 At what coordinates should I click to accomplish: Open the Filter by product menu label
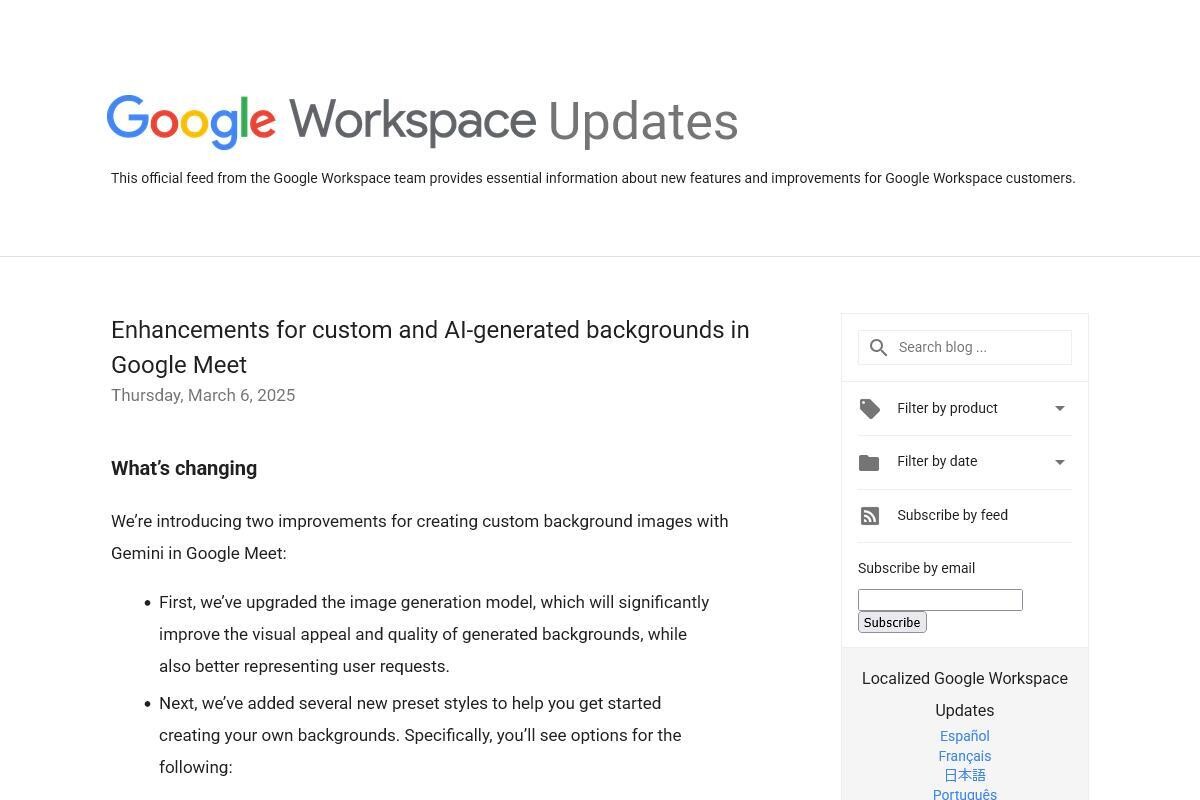pos(947,408)
